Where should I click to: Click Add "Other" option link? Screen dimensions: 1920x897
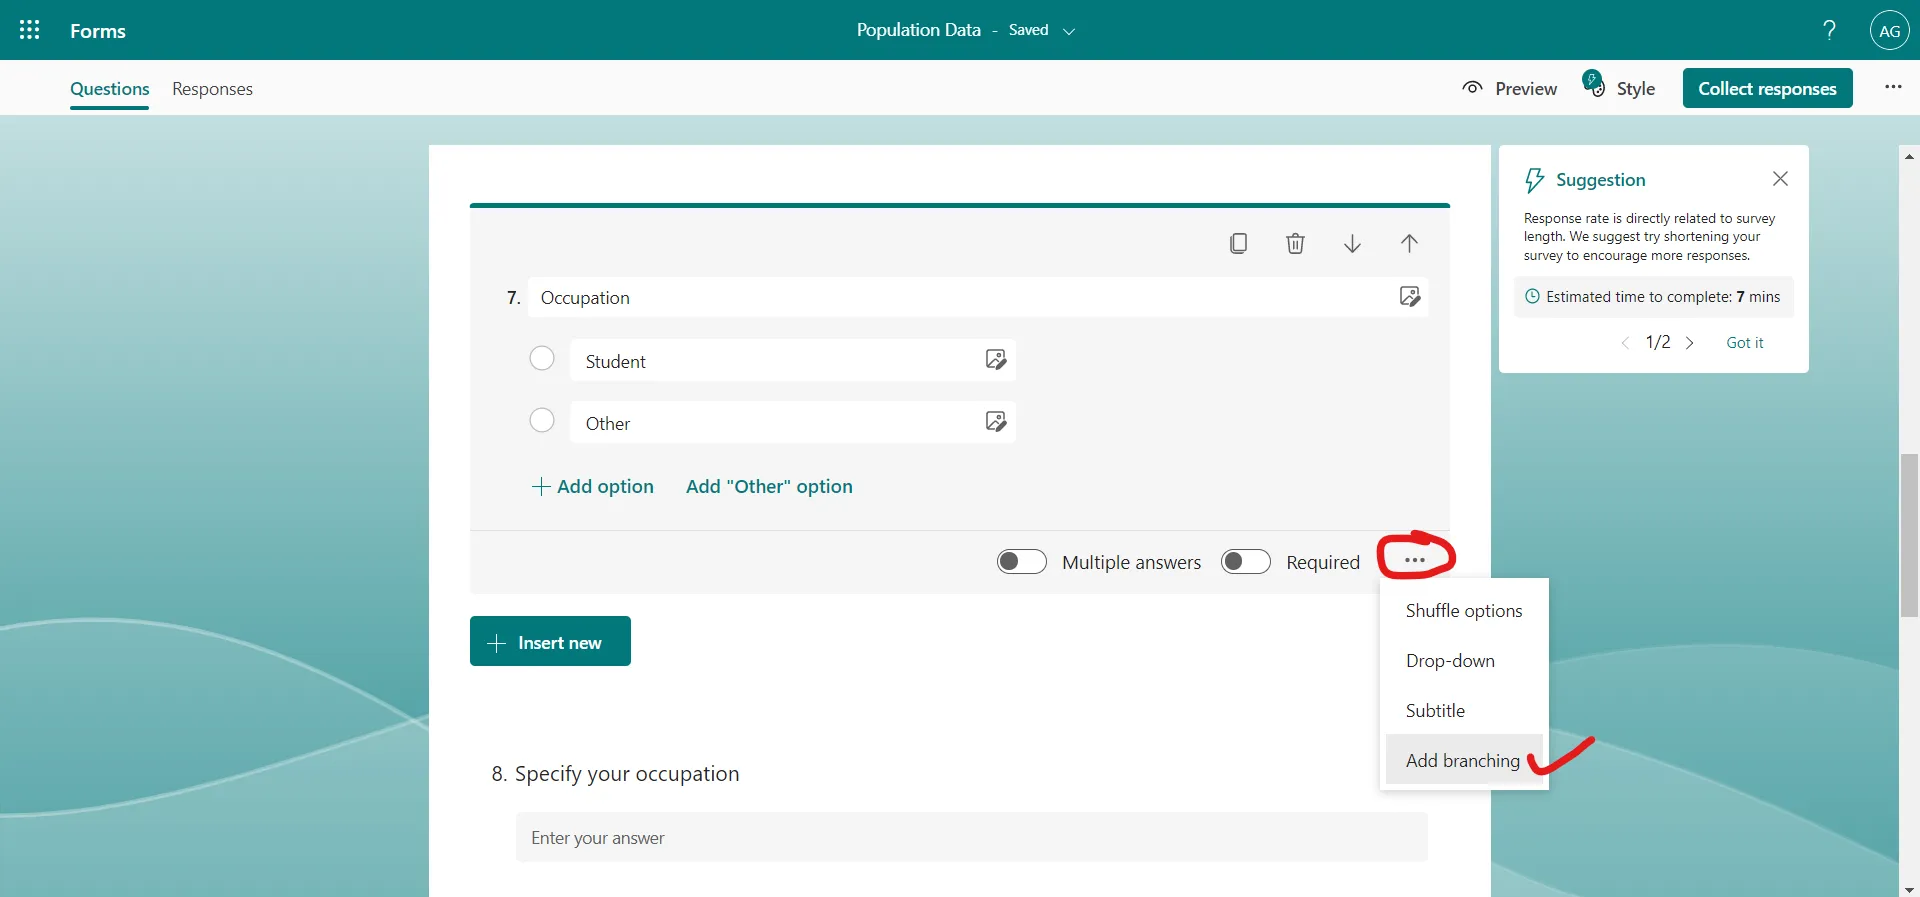pos(769,487)
